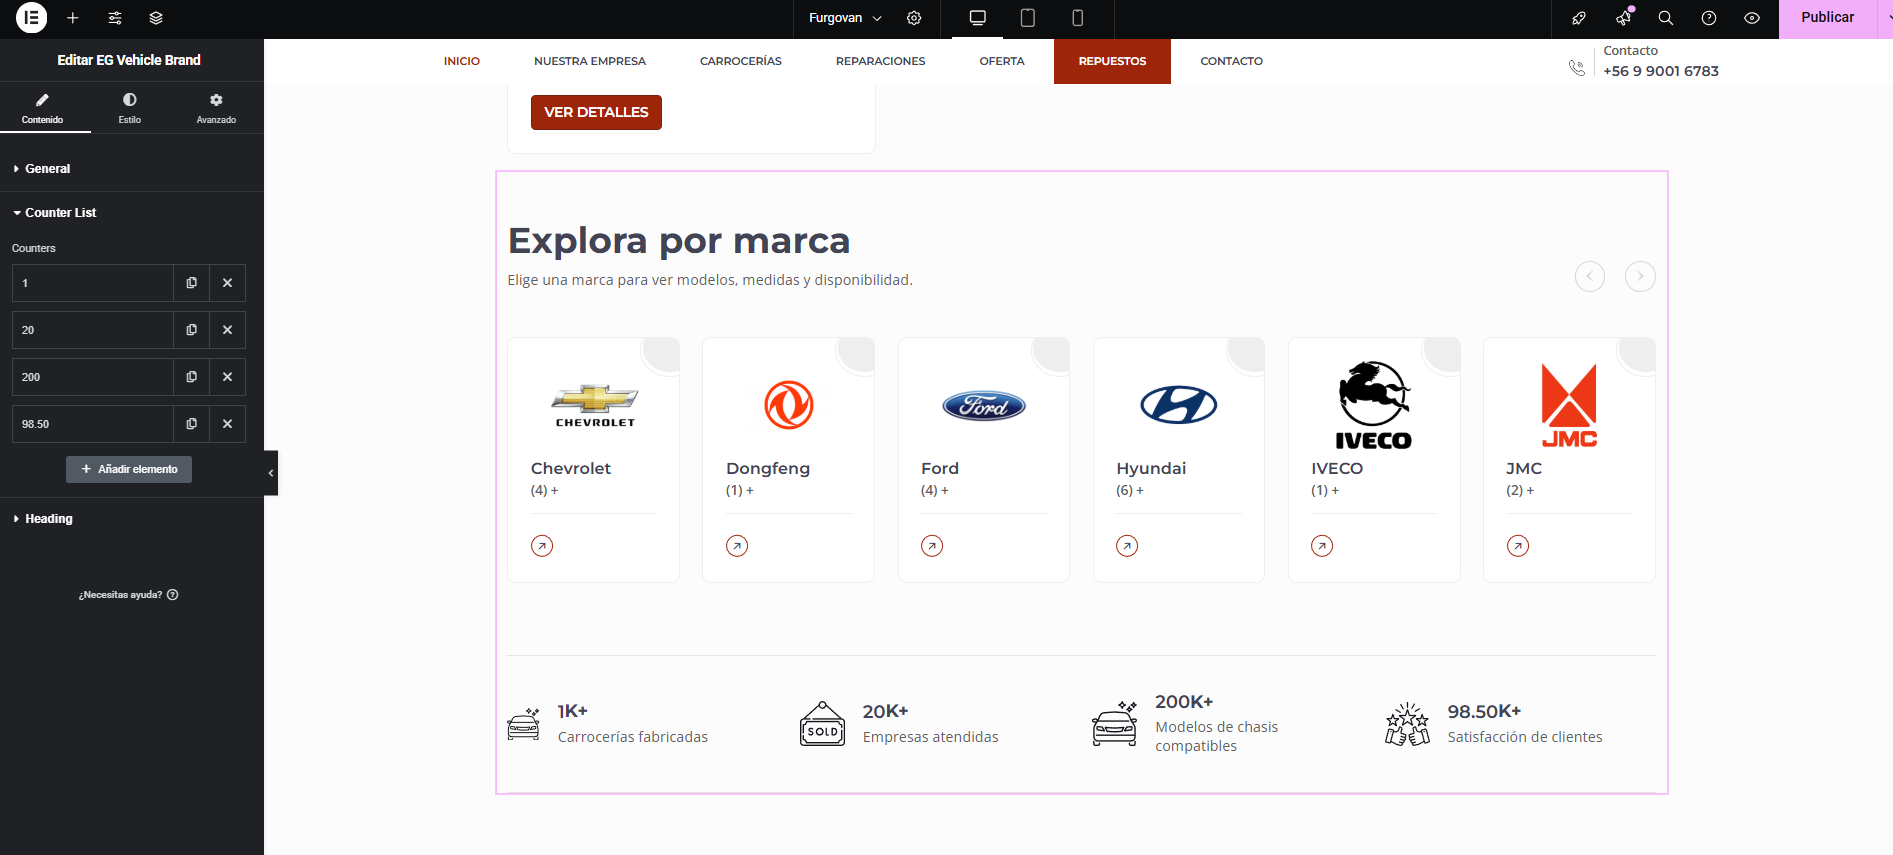Click the carousel next arrow
Image resolution: width=1893 pixels, height=855 pixels.
point(1640,276)
